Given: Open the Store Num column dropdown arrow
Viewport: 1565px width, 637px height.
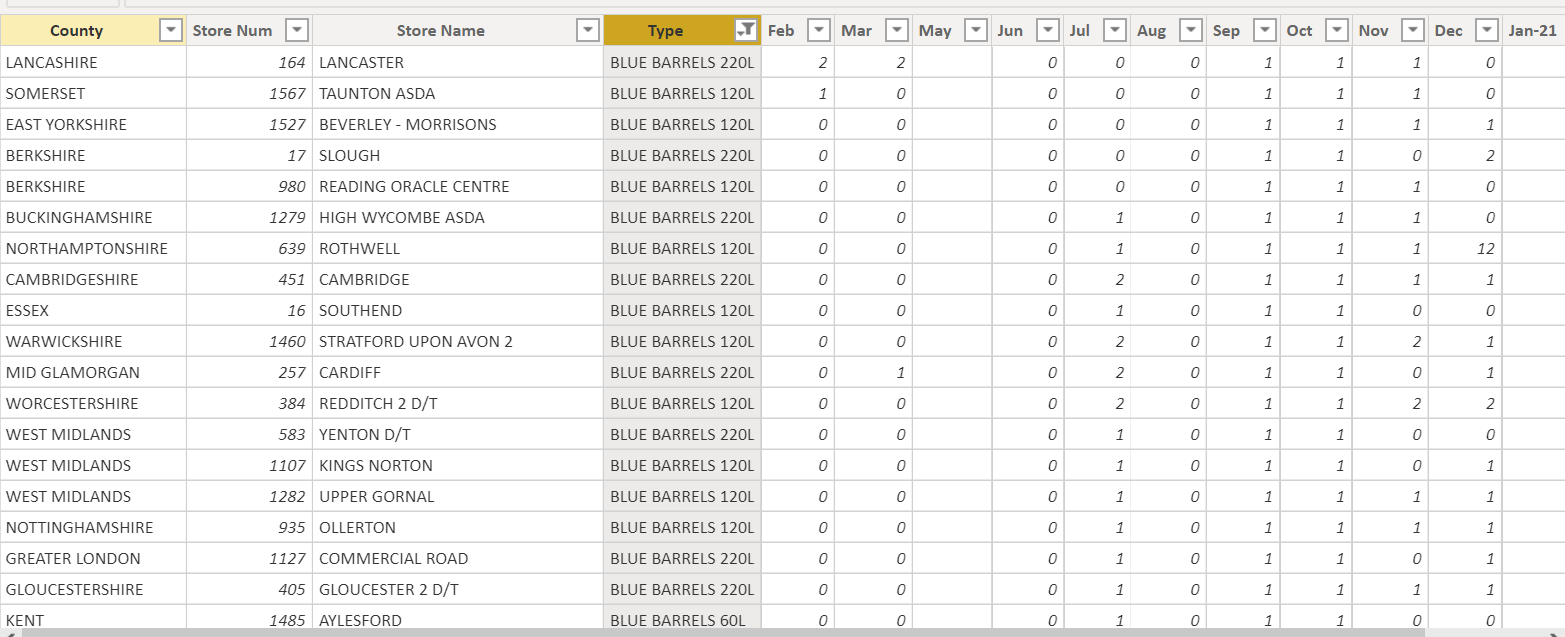Looking at the screenshot, I should click(x=296, y=31).
